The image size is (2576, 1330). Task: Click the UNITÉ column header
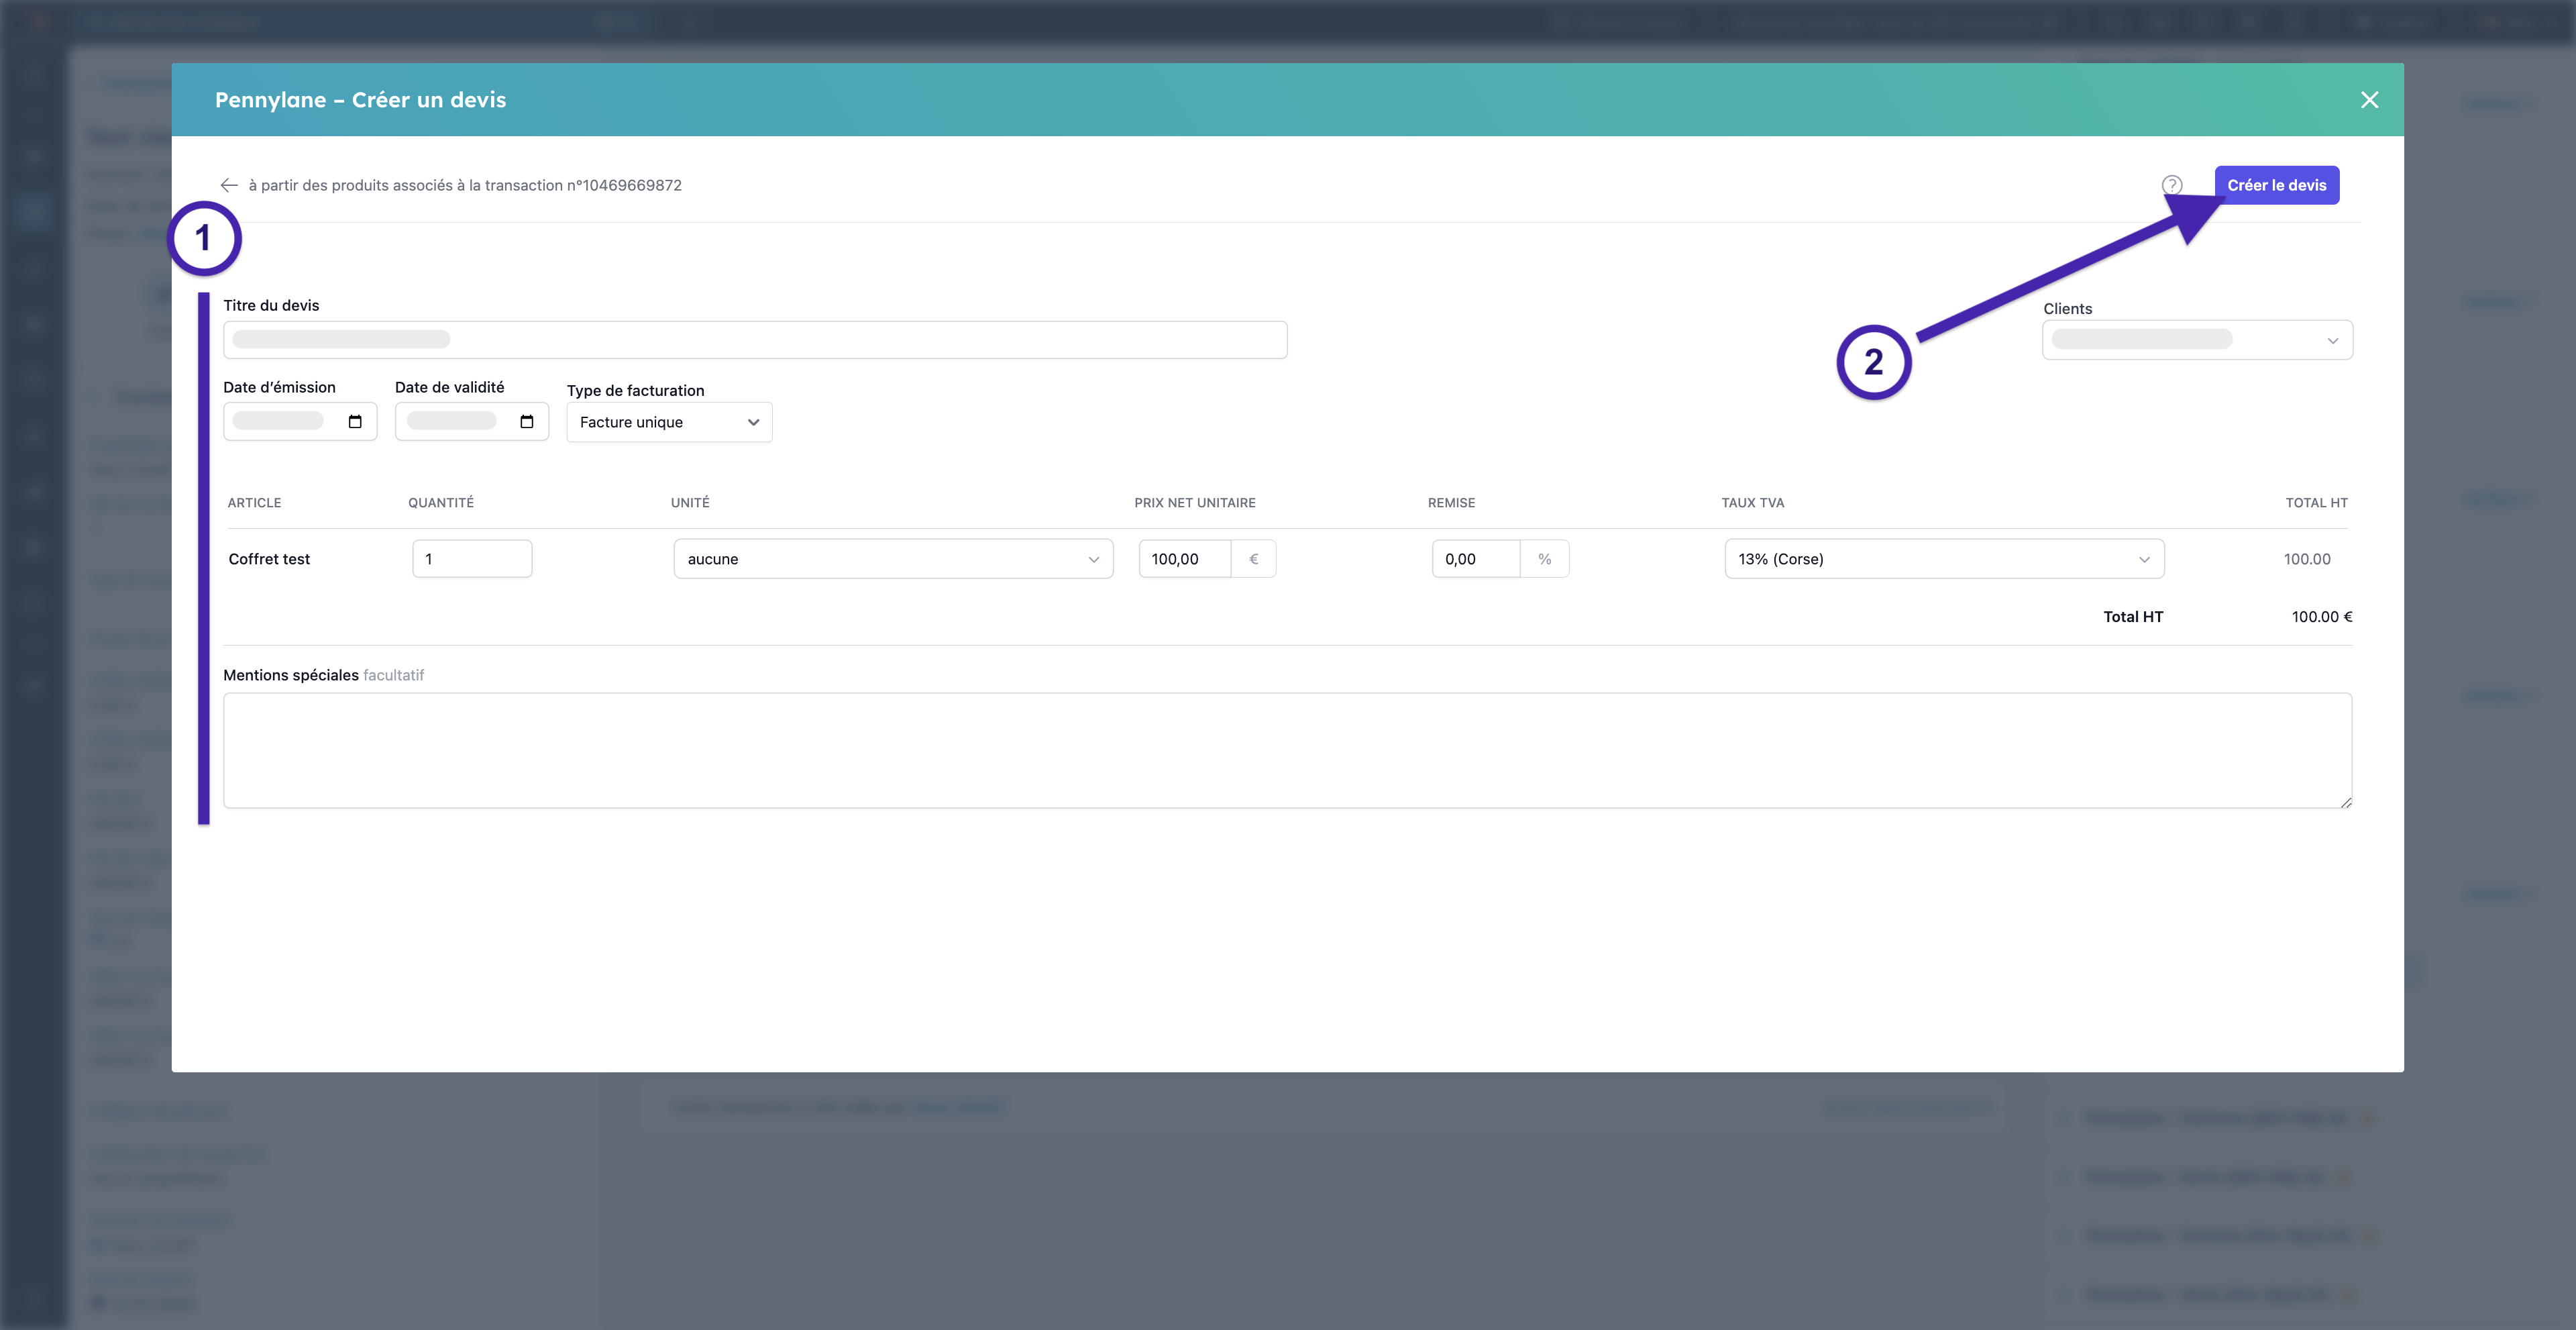tap(690, 503)
